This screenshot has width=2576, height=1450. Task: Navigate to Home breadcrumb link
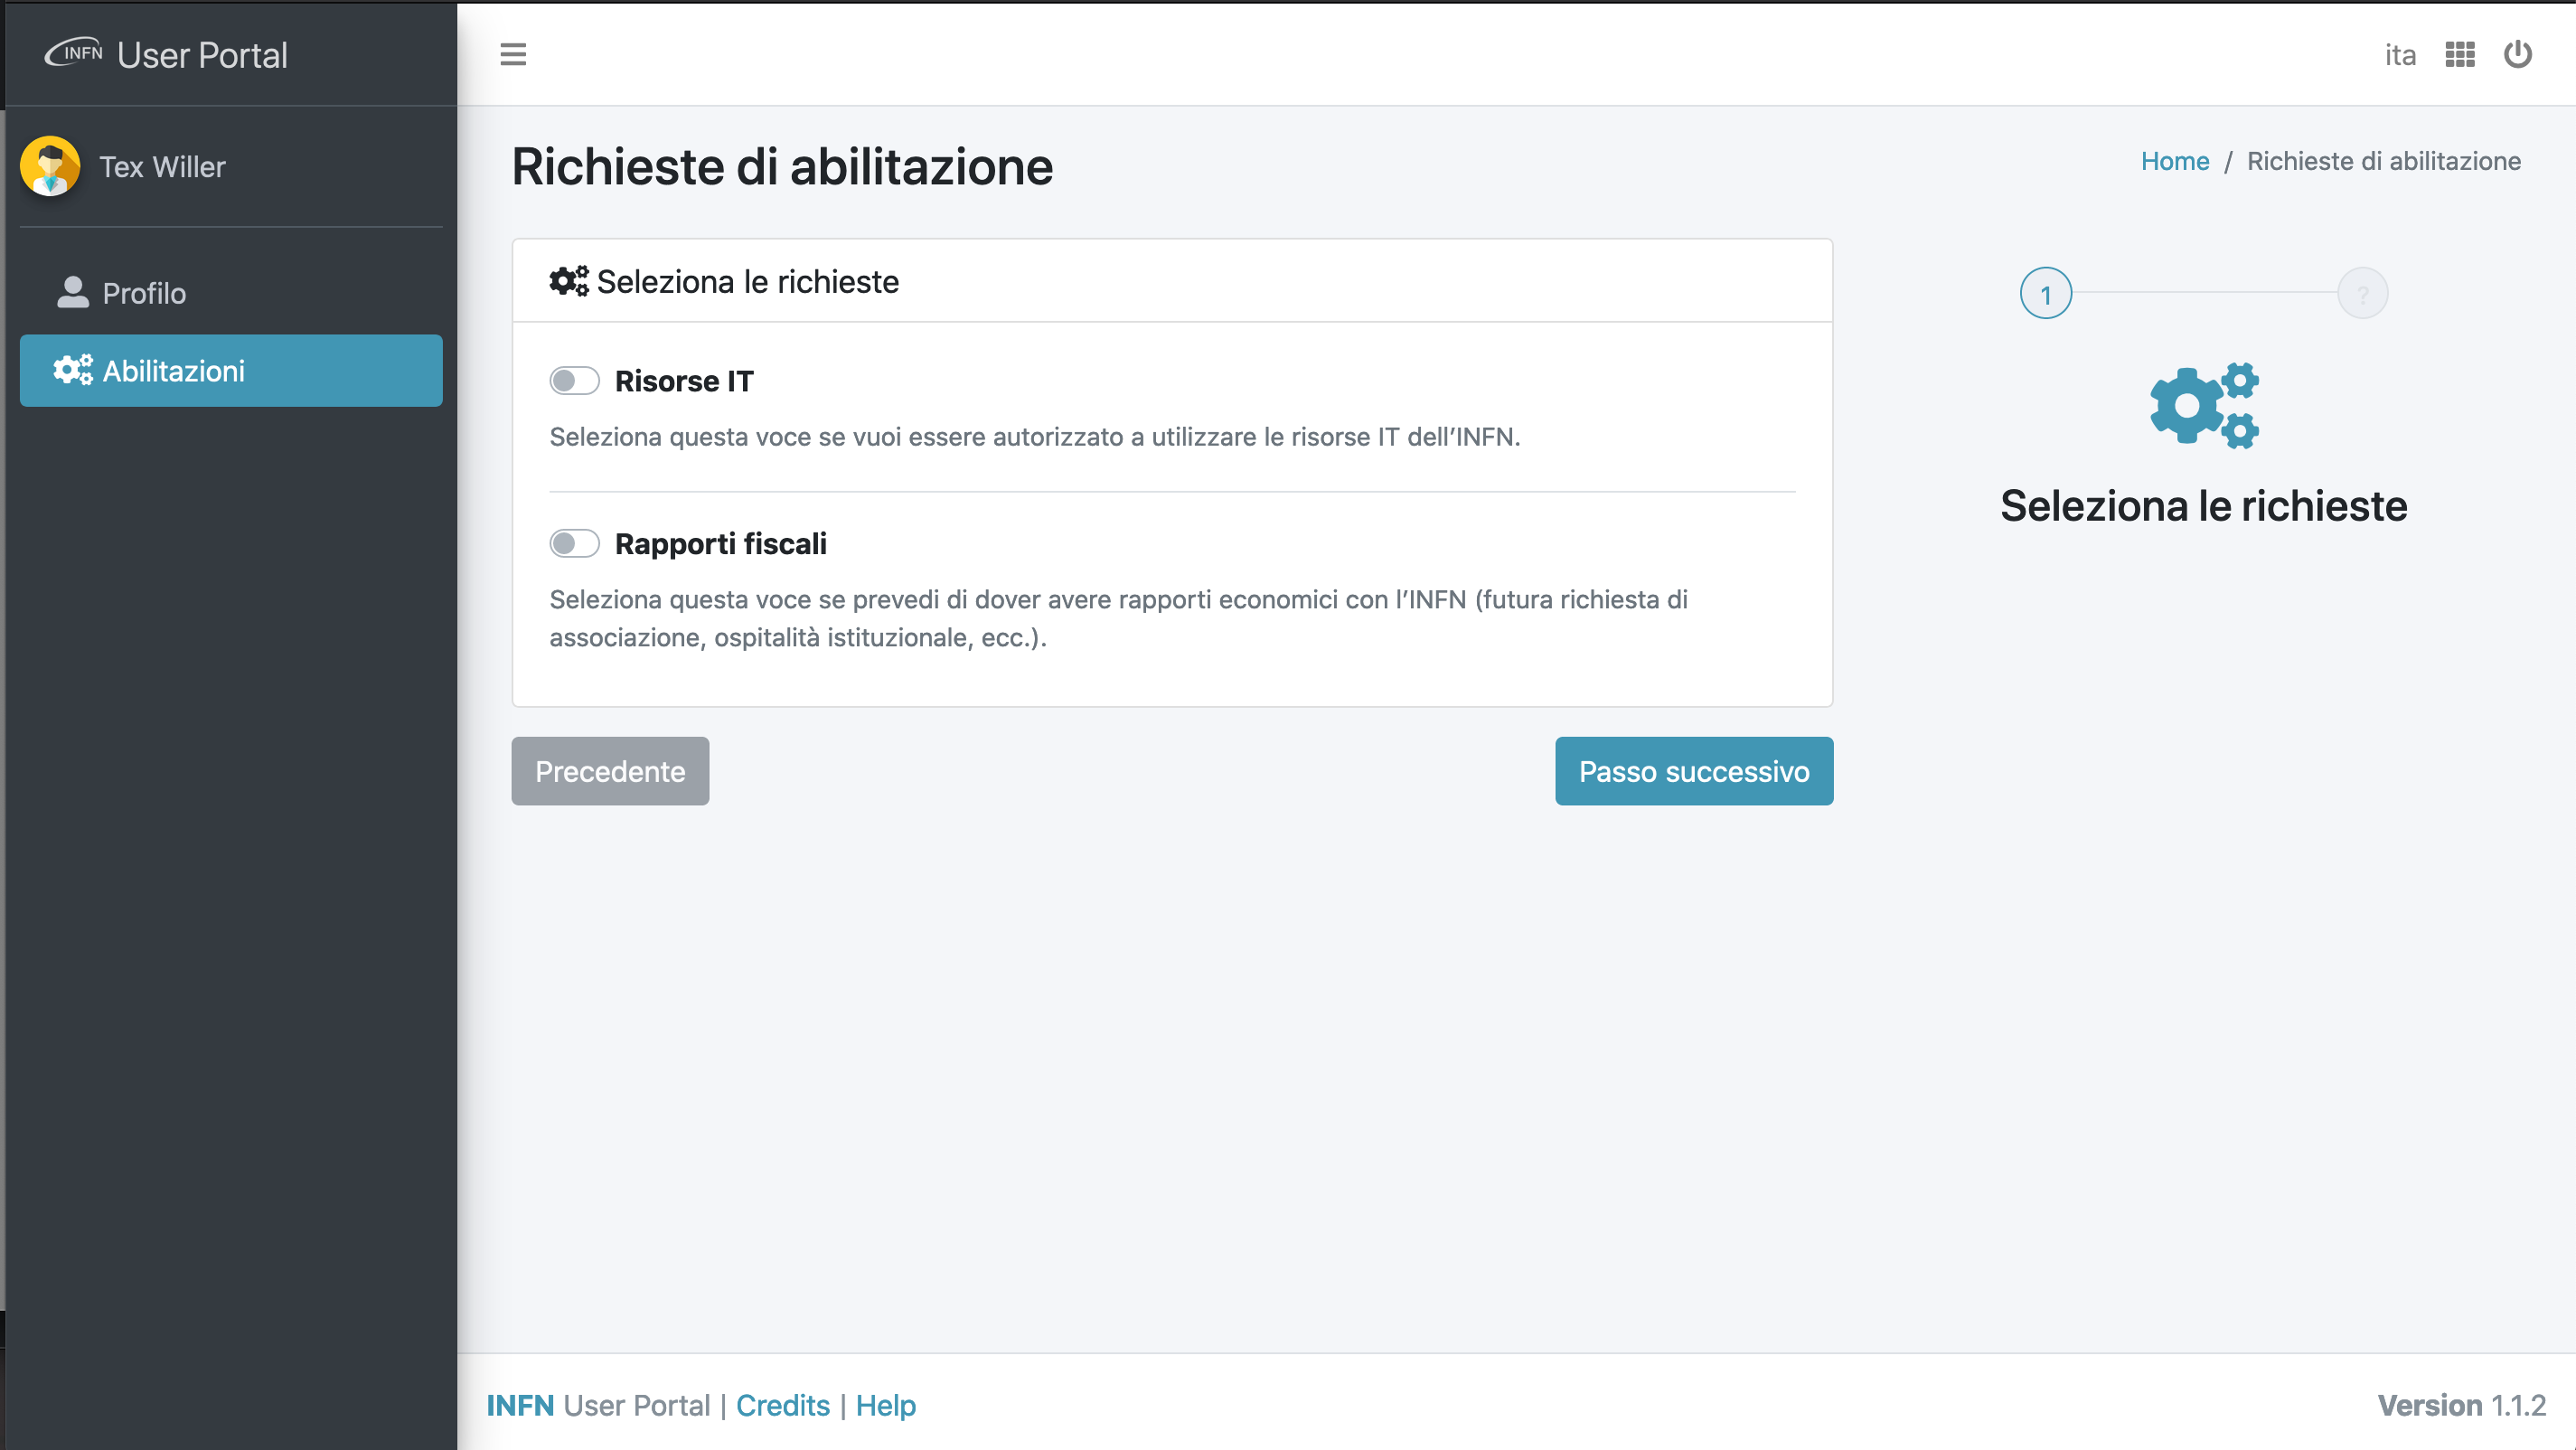coord(2173,161)
